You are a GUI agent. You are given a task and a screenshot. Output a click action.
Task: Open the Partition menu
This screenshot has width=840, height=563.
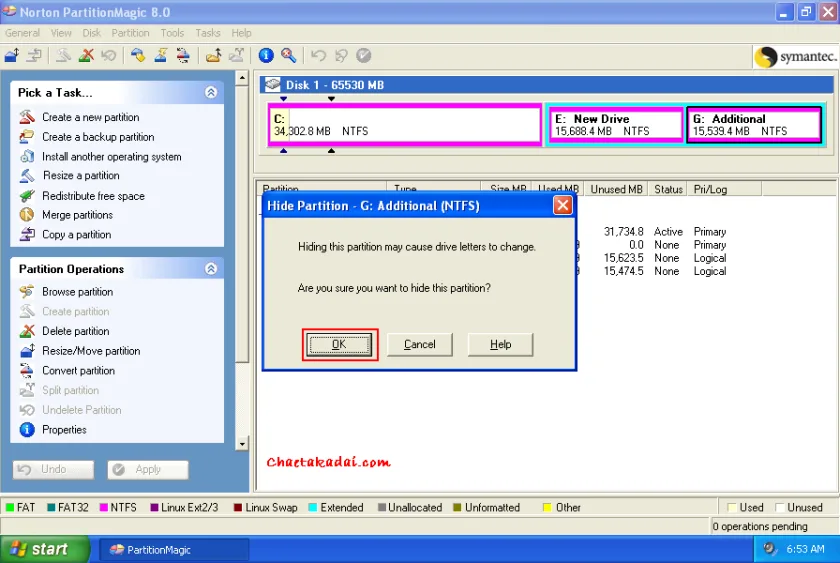130,33
